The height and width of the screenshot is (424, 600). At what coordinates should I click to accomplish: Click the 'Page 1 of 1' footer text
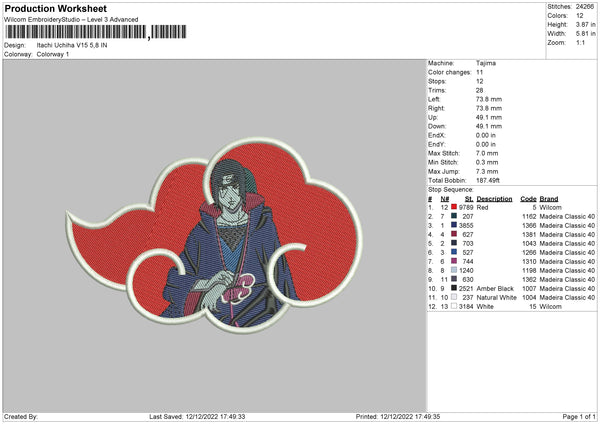[x=579, y=416]
